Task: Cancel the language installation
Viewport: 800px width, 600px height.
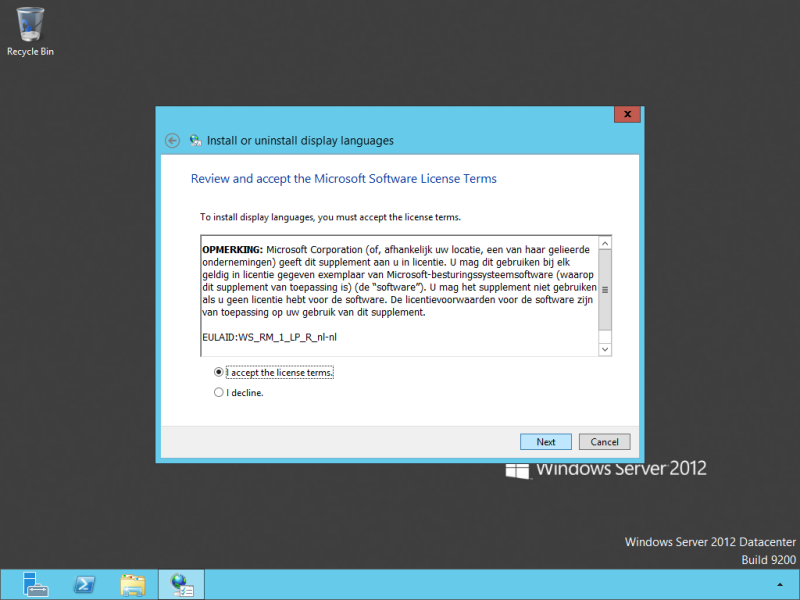Action: (605, 442)
